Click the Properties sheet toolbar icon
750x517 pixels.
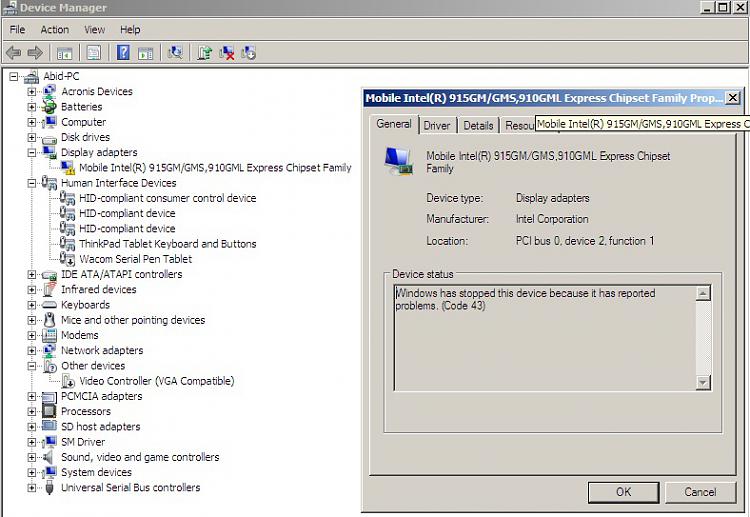coord(94,53)
